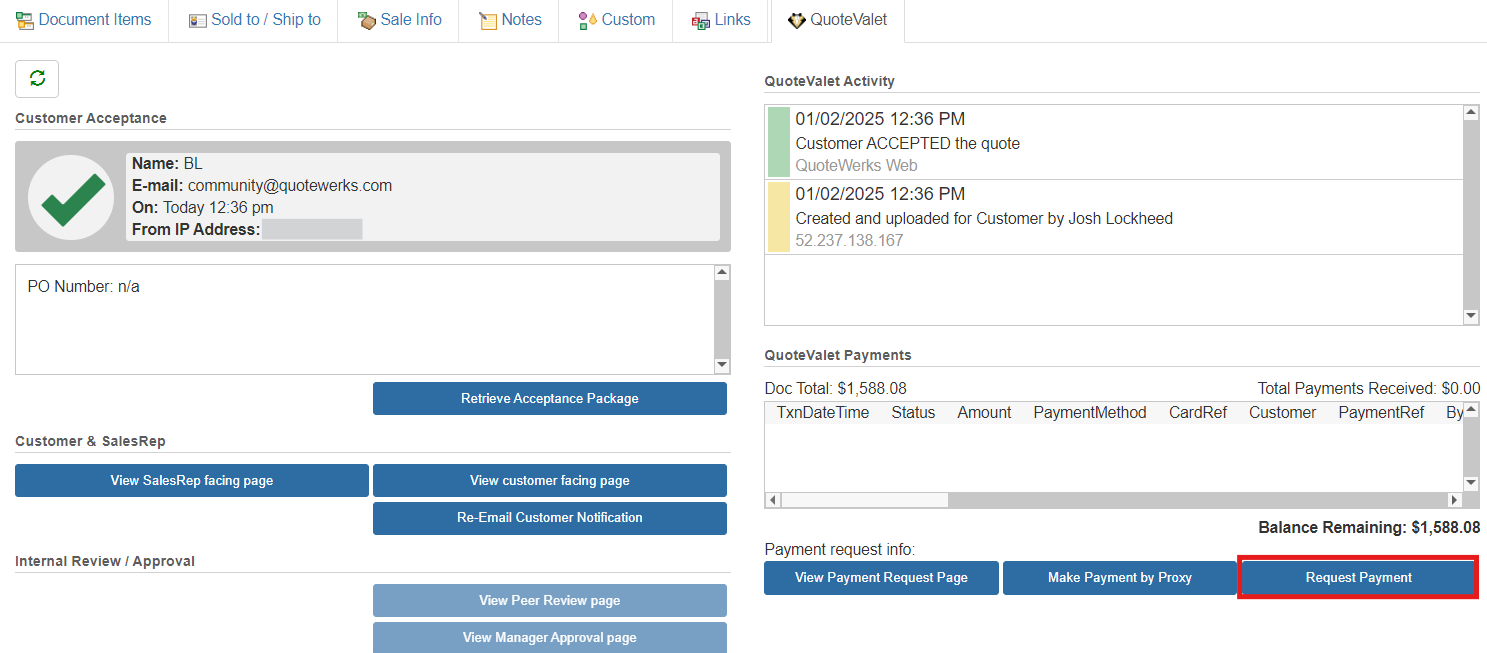The width and height of the screenshot is (1487, 653).
Task: Select the Customer ACCEPTED the quote entry
Action: (1110, 143)
